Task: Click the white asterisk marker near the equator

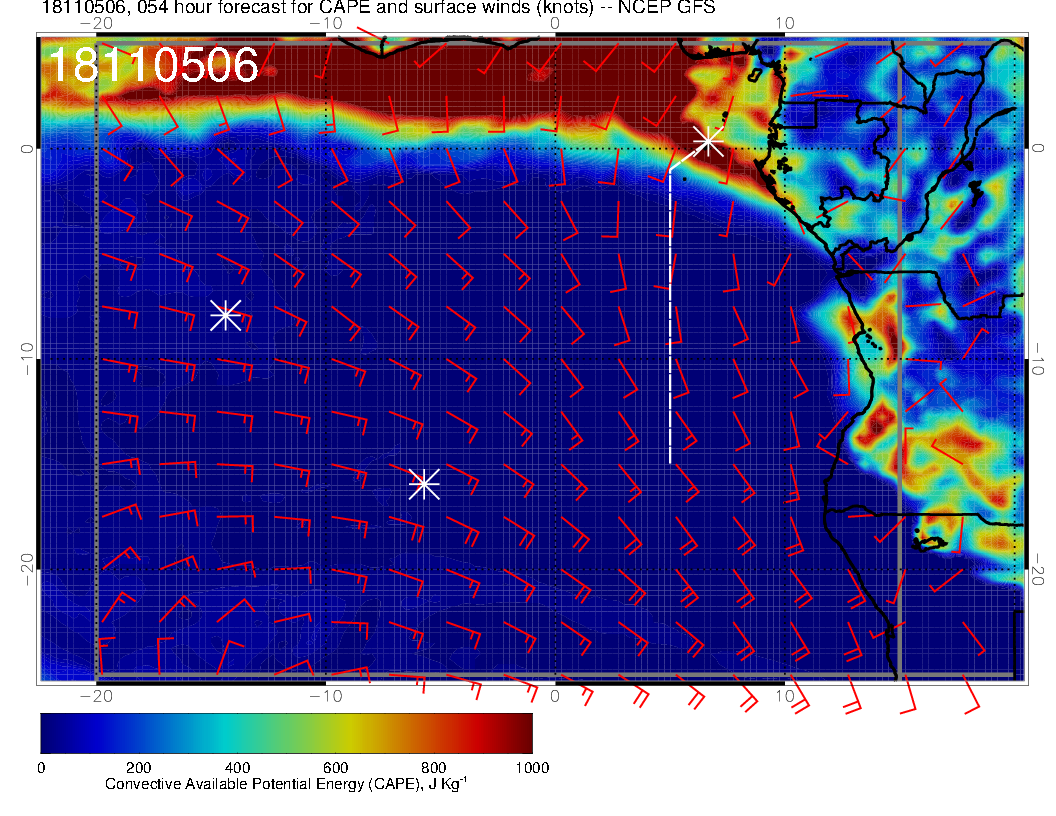Action: (708, 141)
